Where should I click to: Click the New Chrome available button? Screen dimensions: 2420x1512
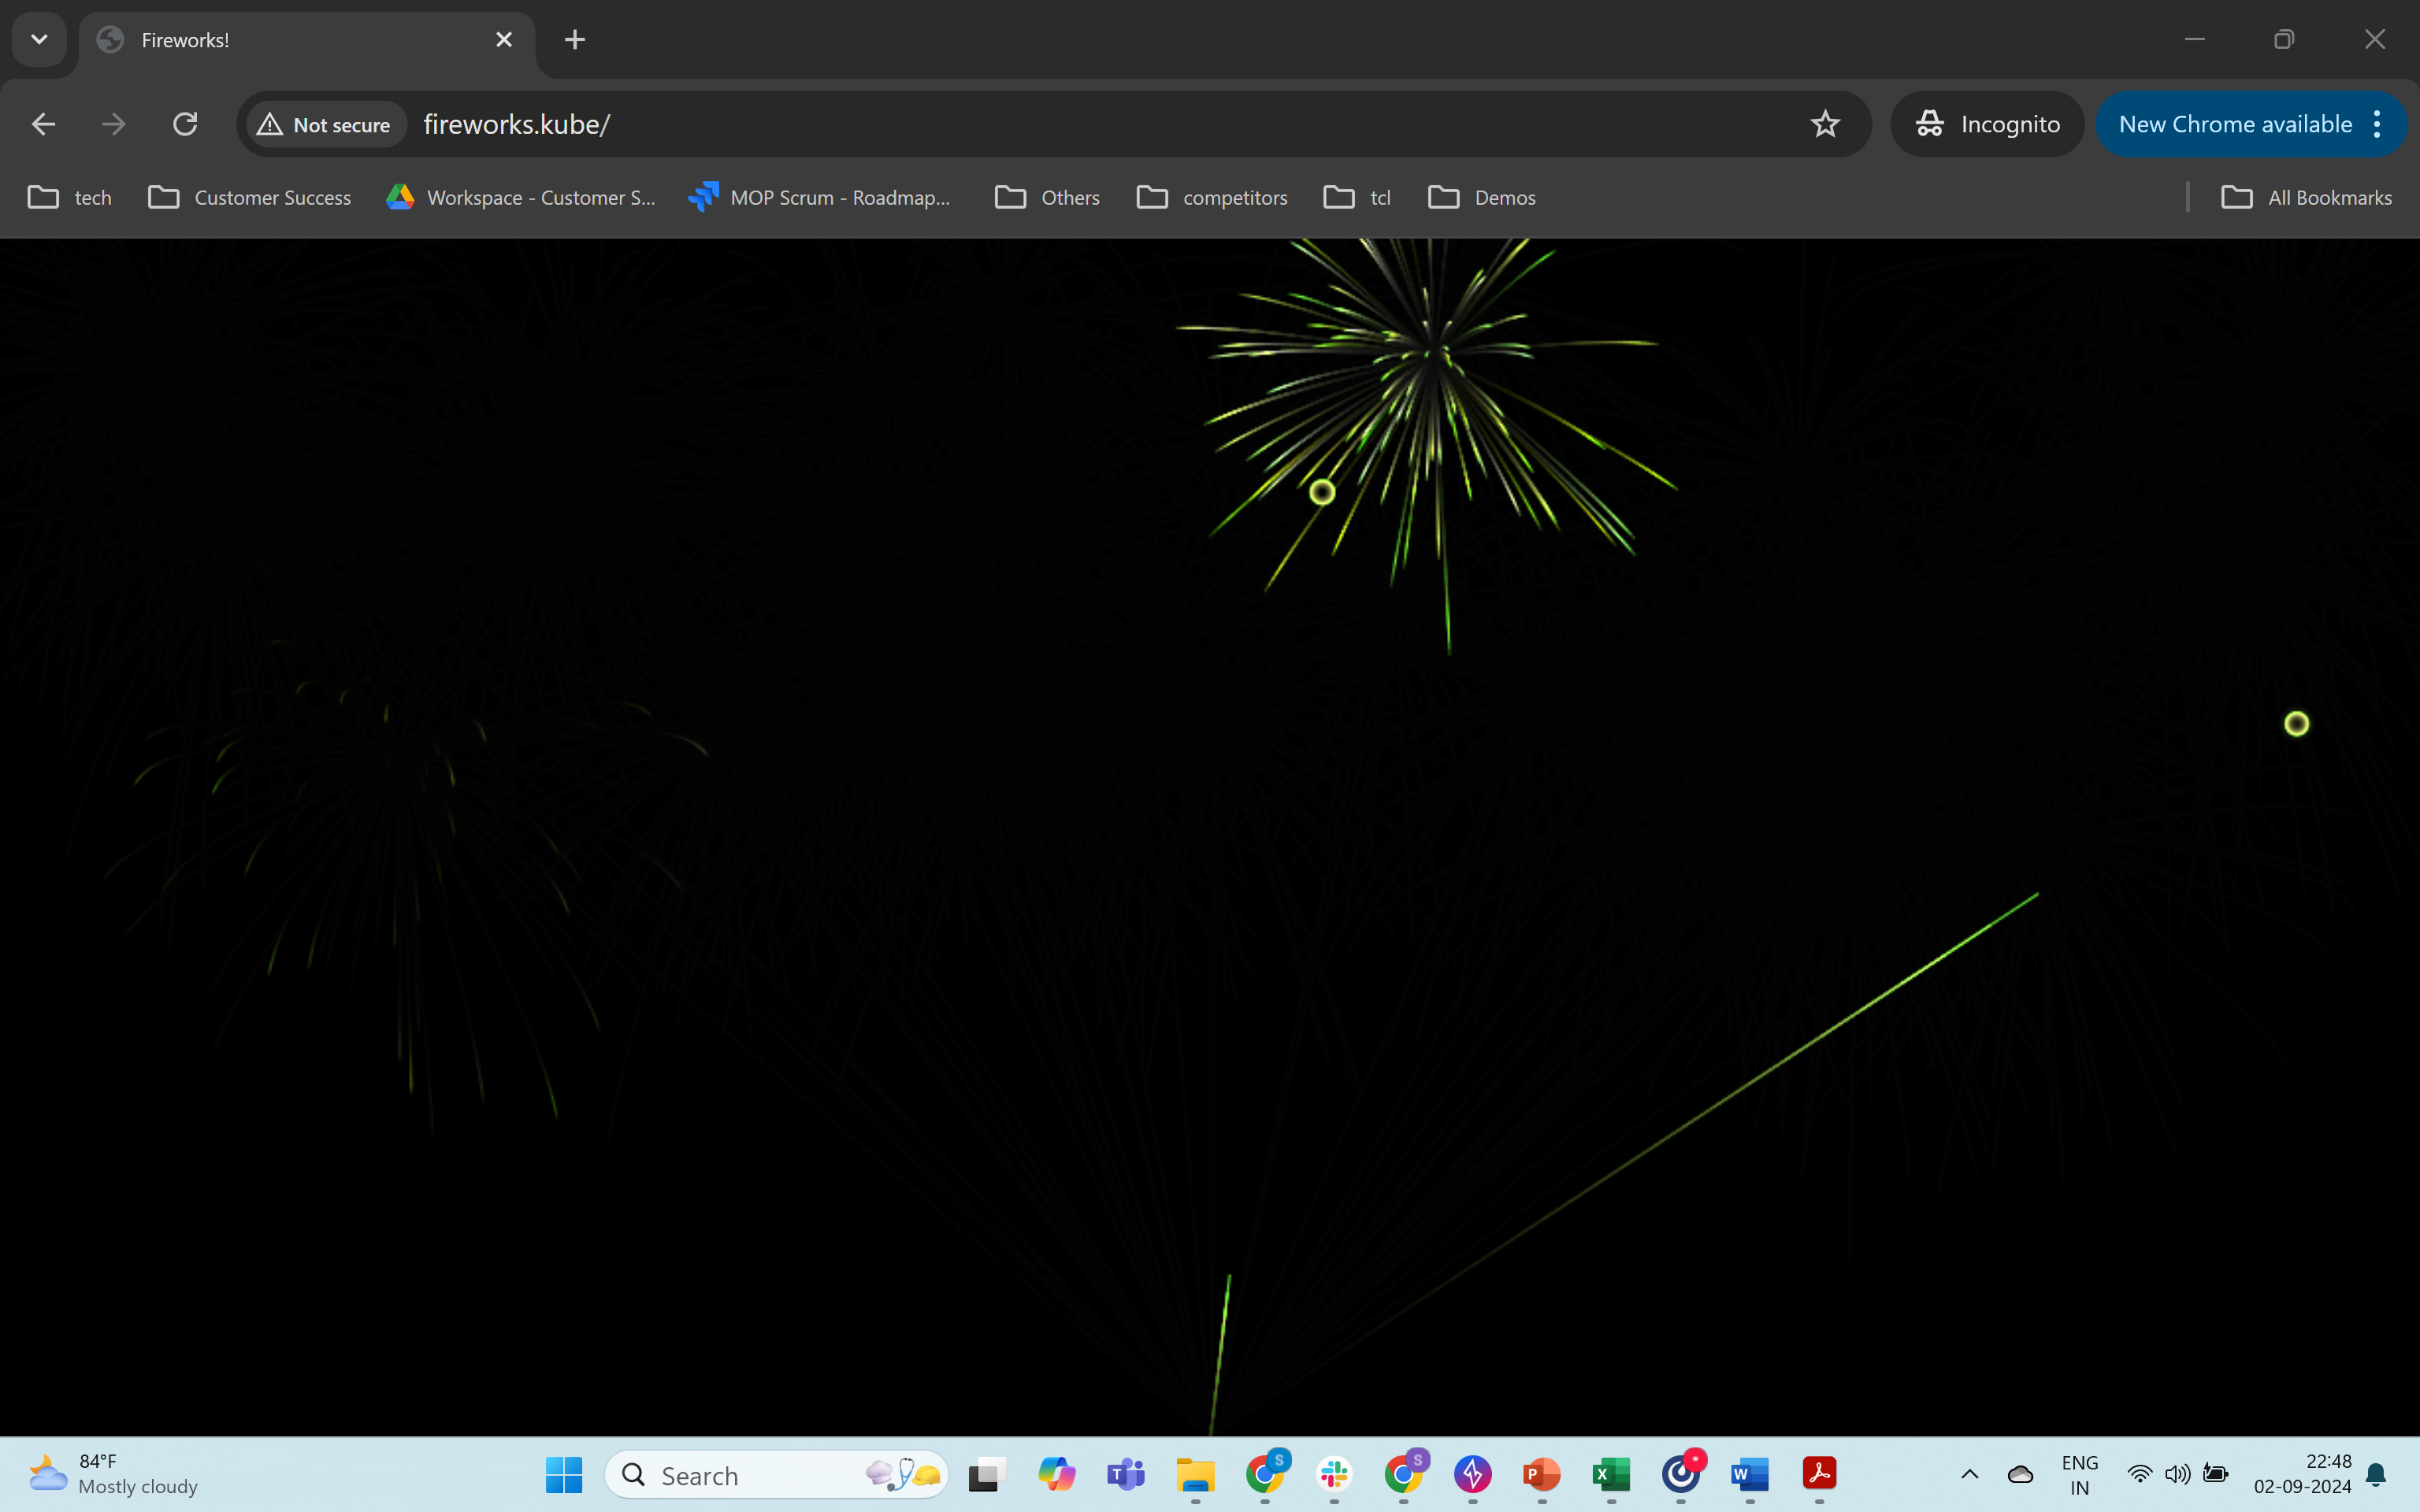pos(2235,124)
